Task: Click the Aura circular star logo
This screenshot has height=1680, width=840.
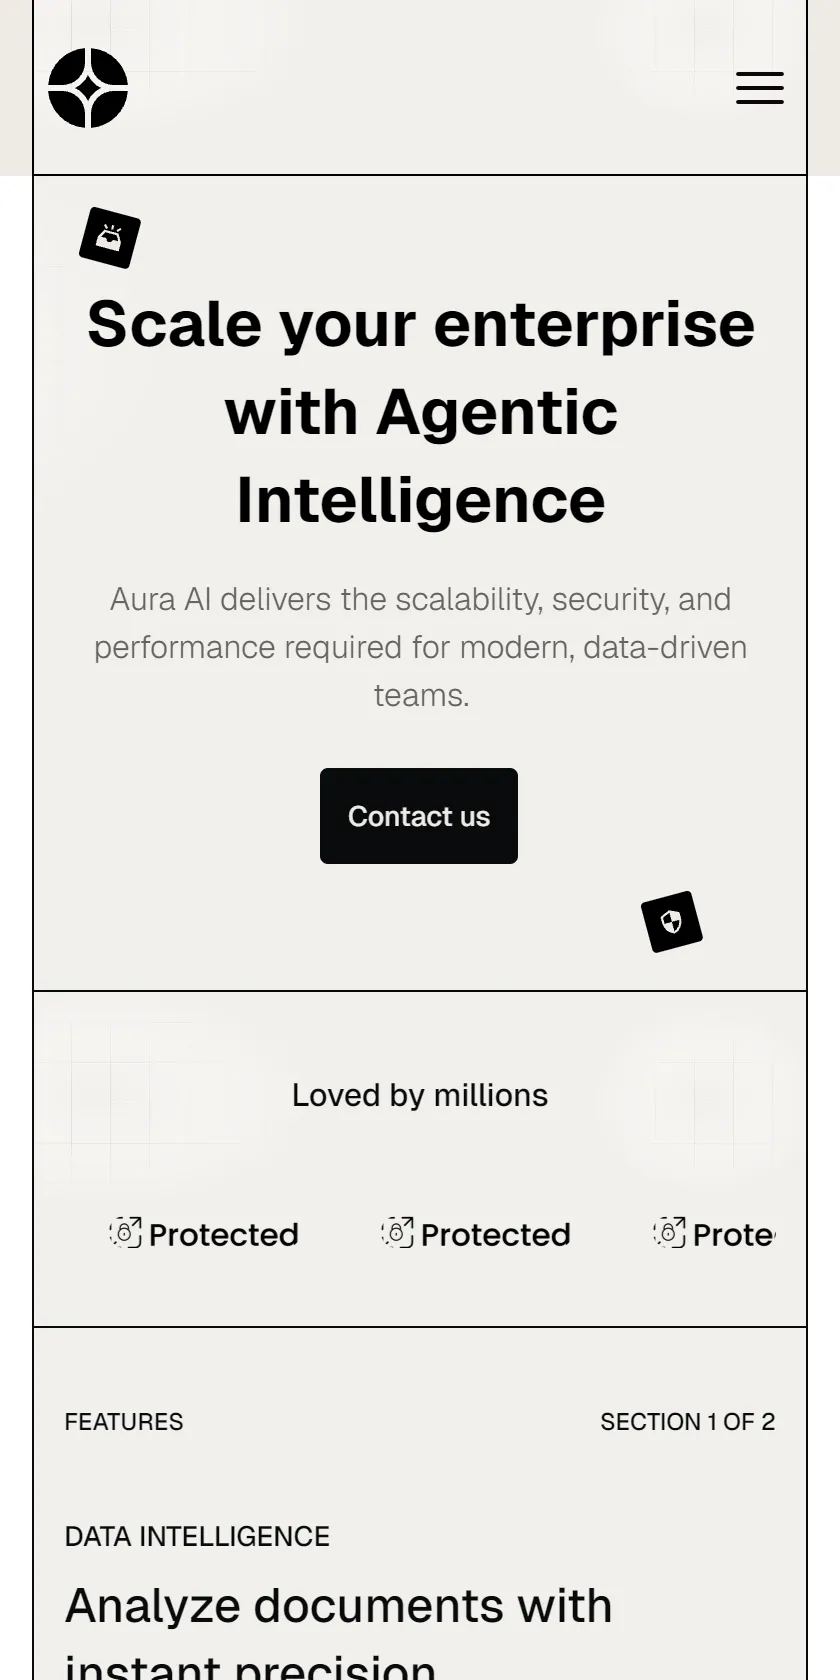Action: 88,88
